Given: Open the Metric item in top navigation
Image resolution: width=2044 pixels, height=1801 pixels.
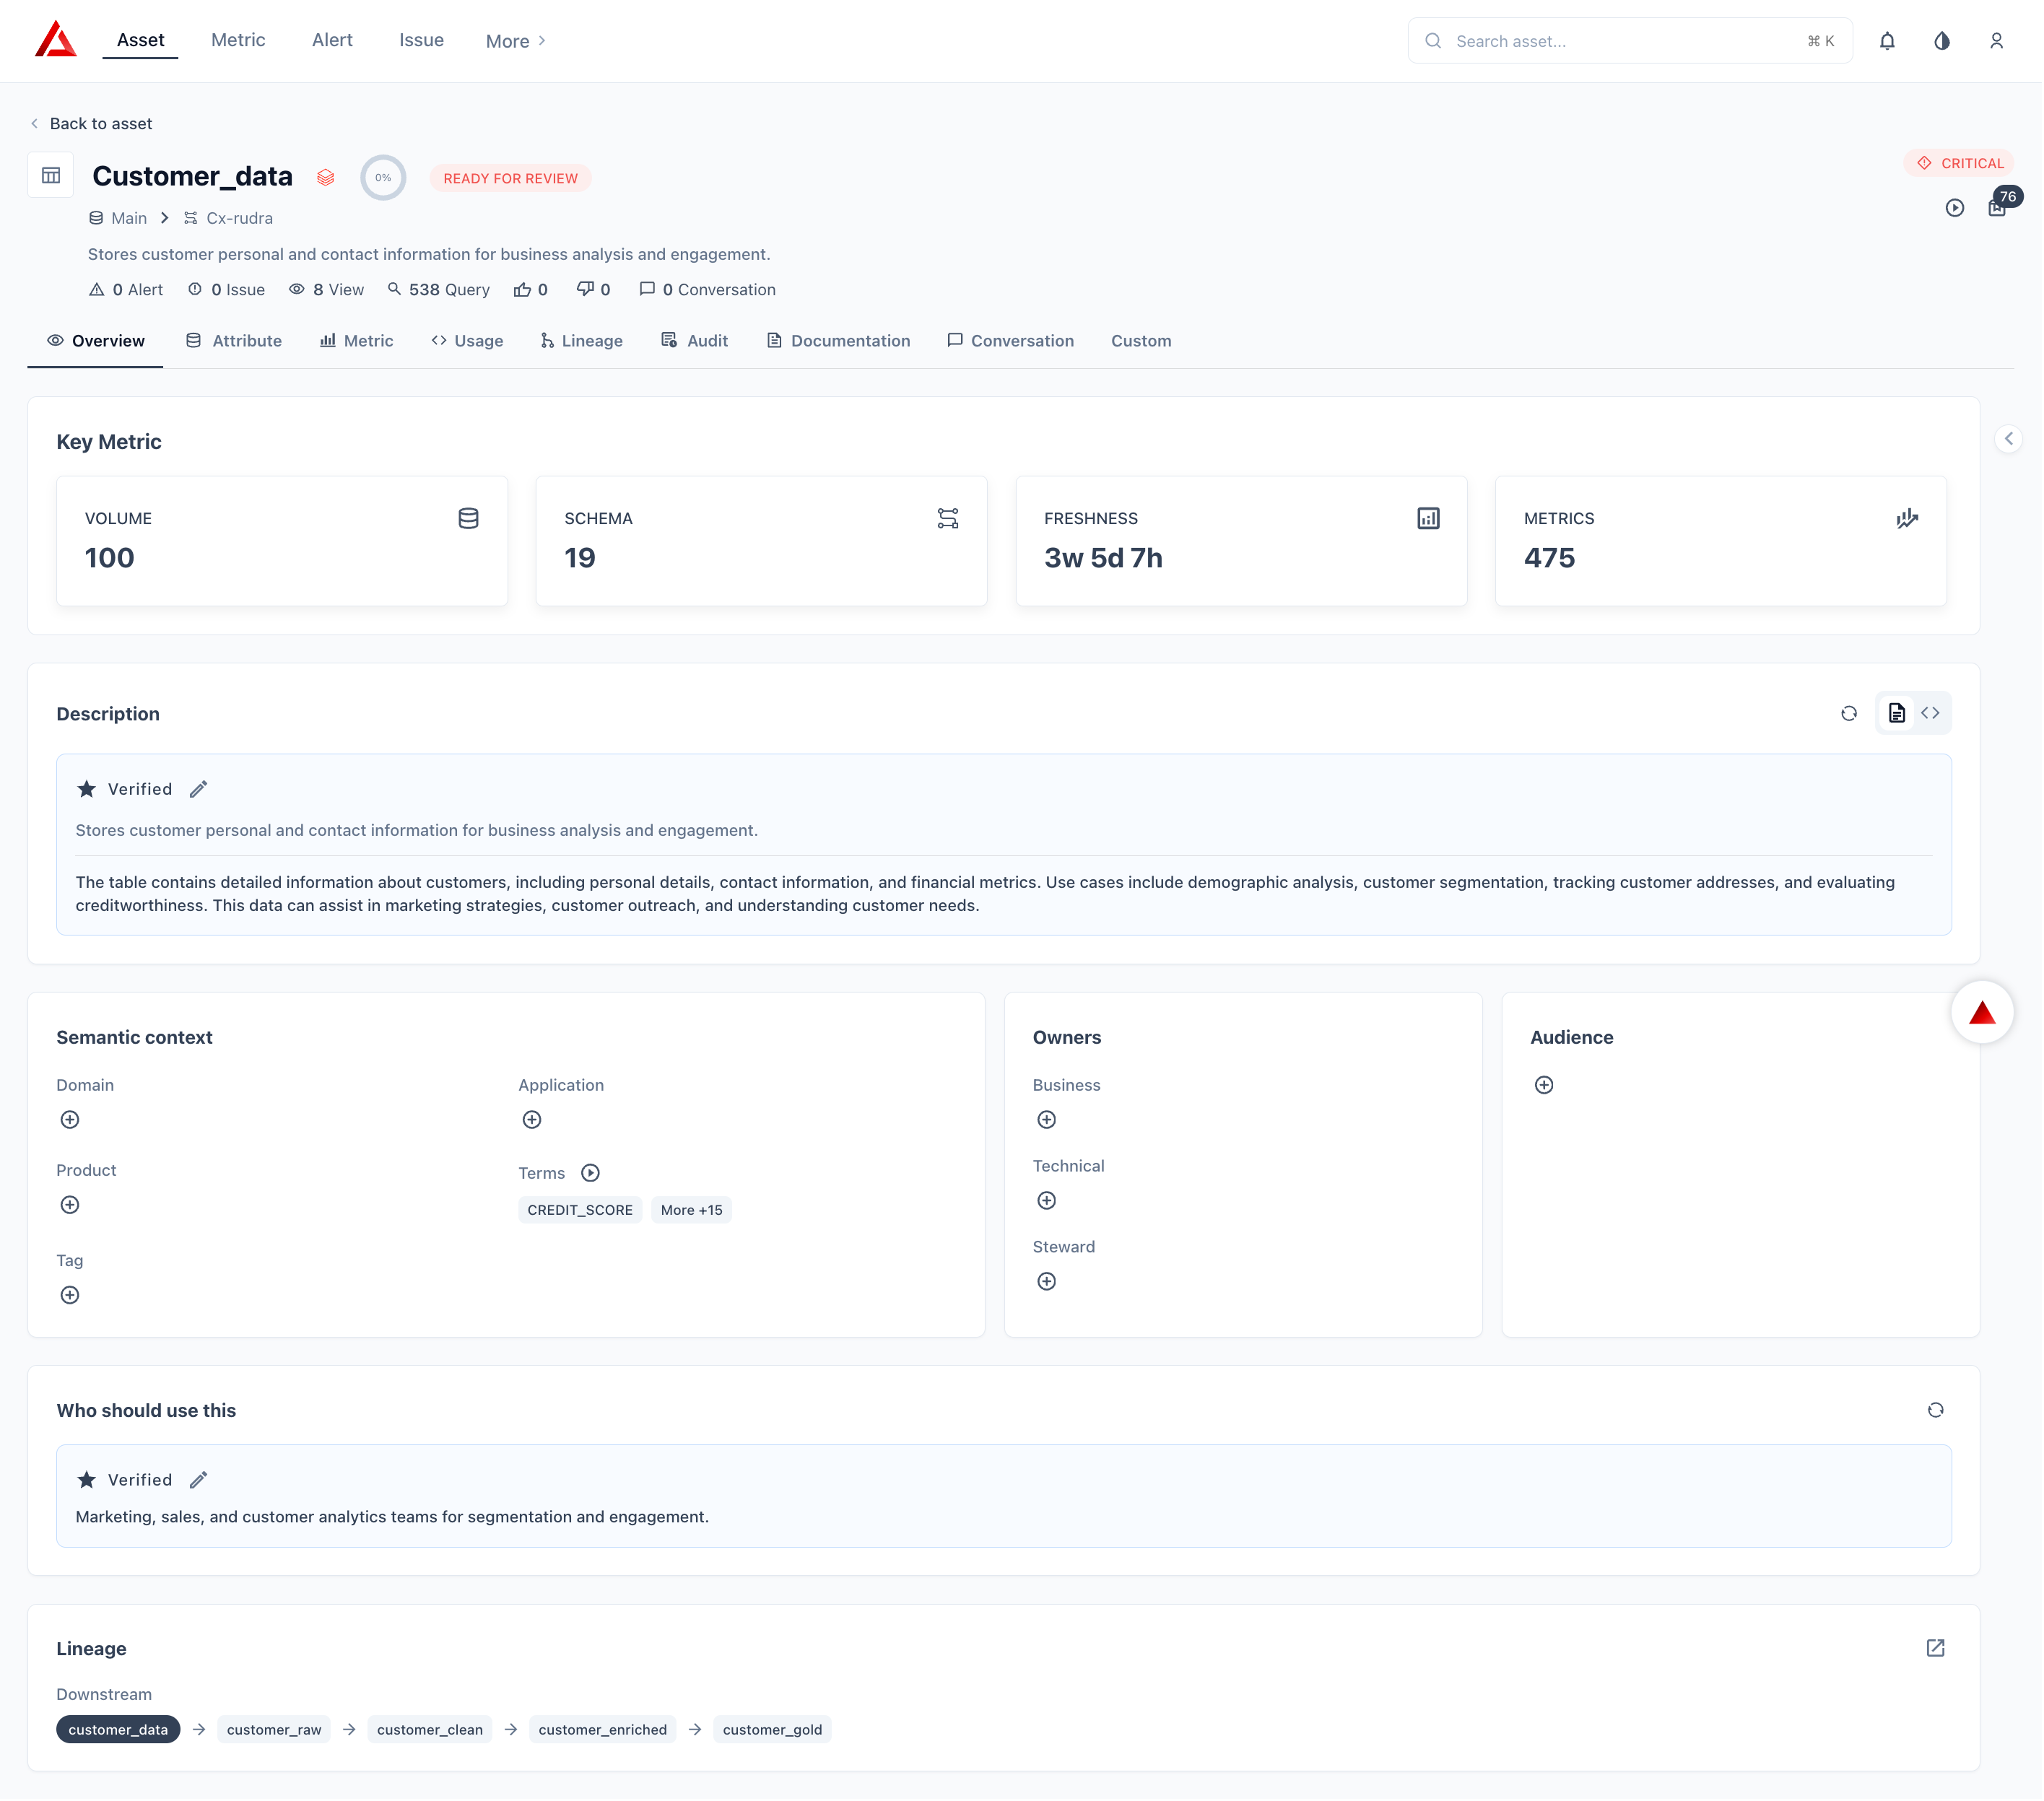Looking at the screenshot, I should [x=238, y=40].
